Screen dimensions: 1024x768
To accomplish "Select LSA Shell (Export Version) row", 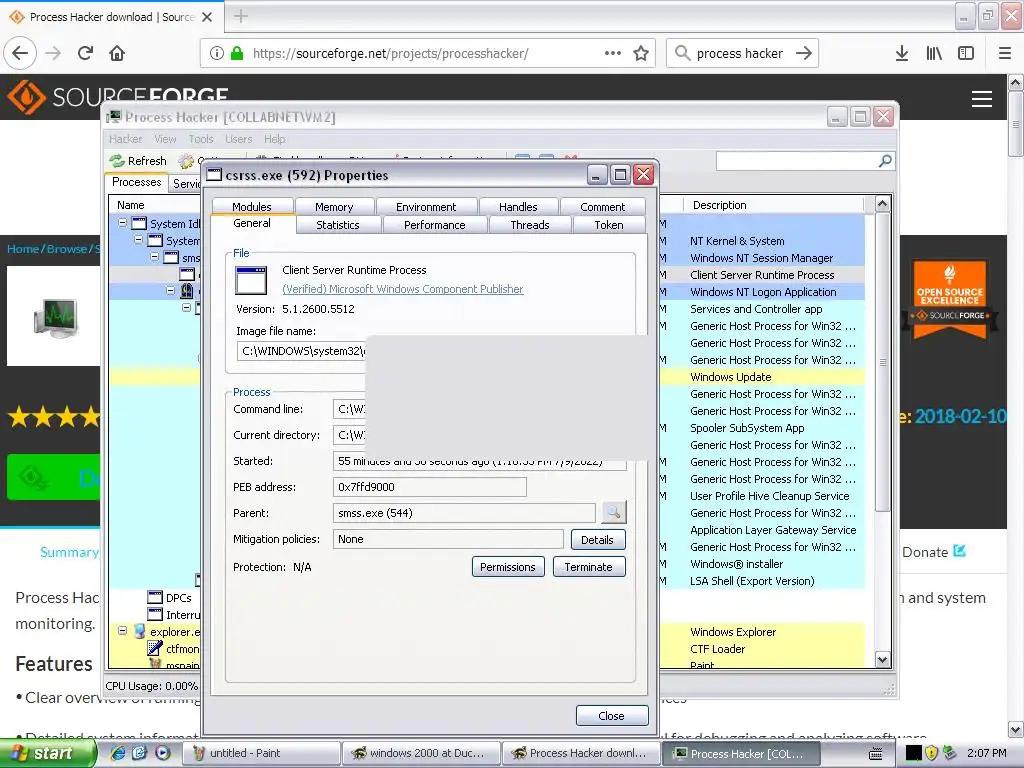I will pyautogui.click(x=752, y=581).
